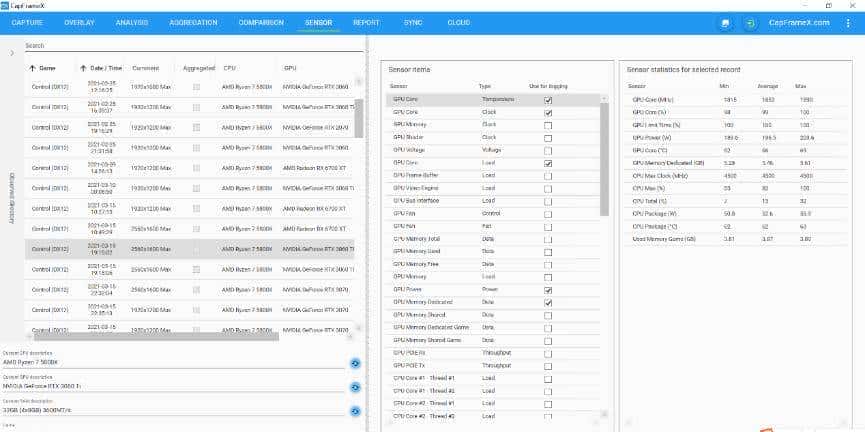The width and height of the screenshot is (865, 432).
Task: Disable logging for GPU Core Clock
Action: click(x=548, y=113)
